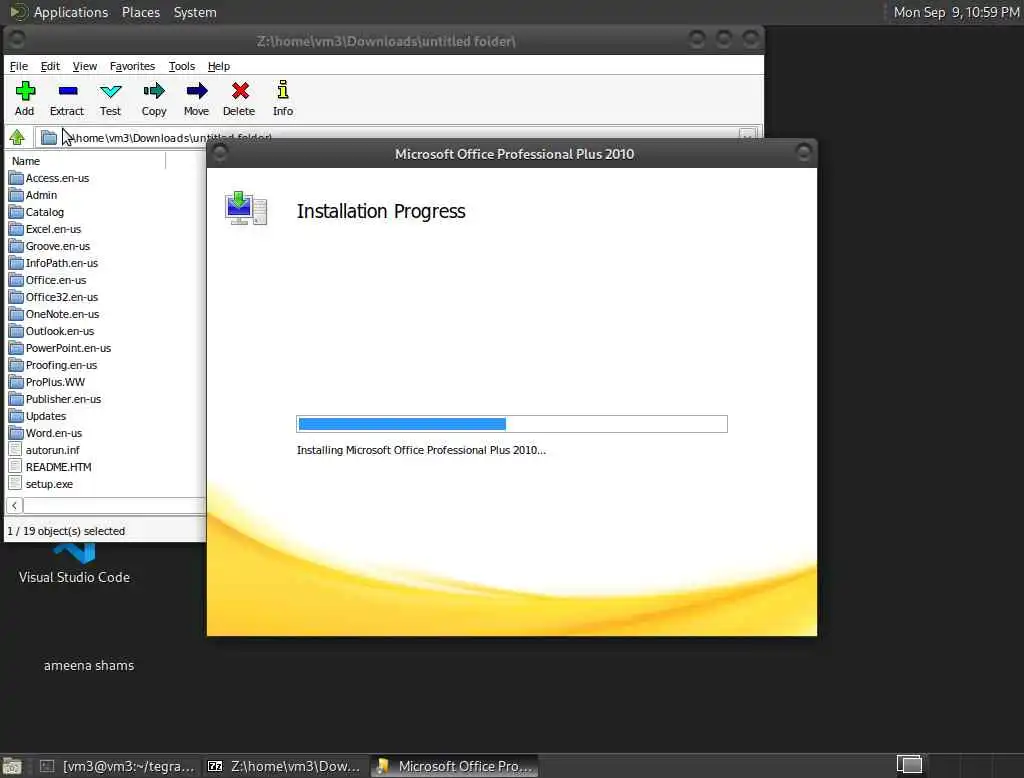Click the Add toolbar icon in 7-Zip

click(25, 98)
